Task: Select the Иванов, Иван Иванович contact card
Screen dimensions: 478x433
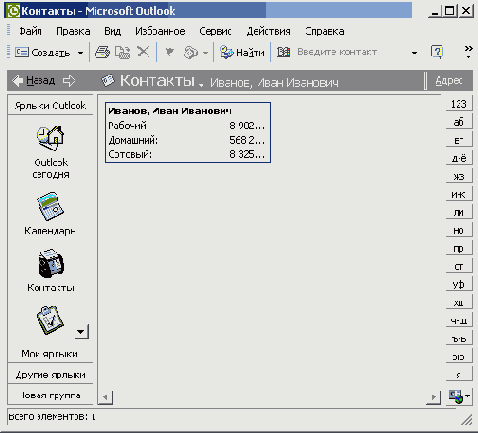Action: pyautogui.click(x=188, y=132)
